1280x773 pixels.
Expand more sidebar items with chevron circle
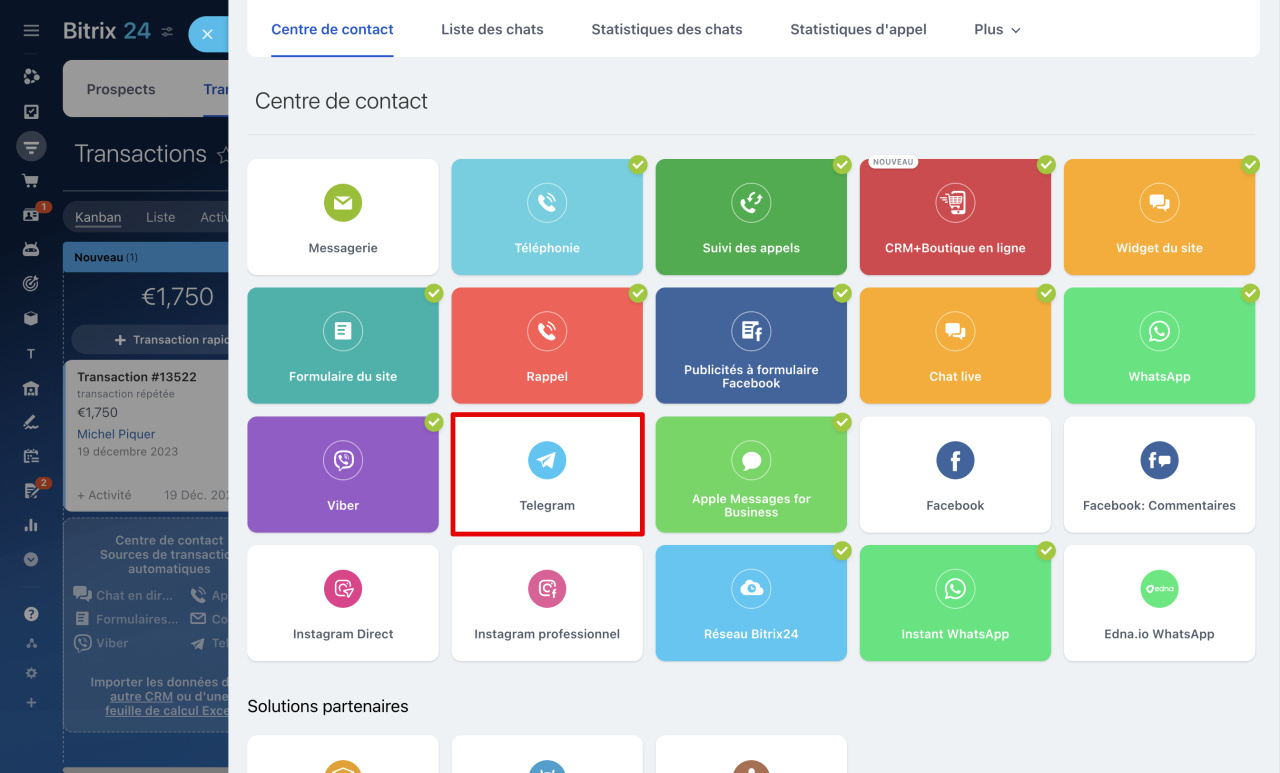pos(31,560)
